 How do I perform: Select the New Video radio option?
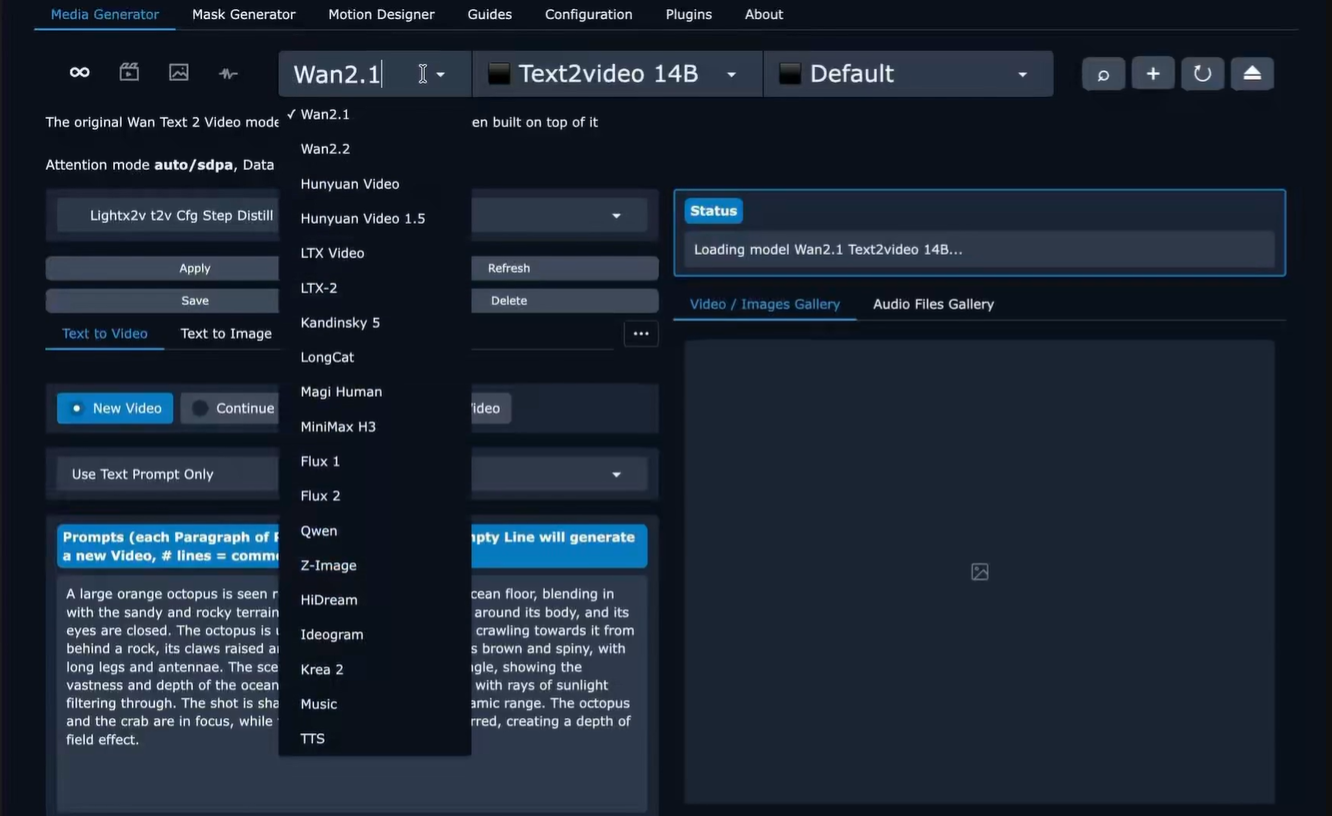pos(115,408)
